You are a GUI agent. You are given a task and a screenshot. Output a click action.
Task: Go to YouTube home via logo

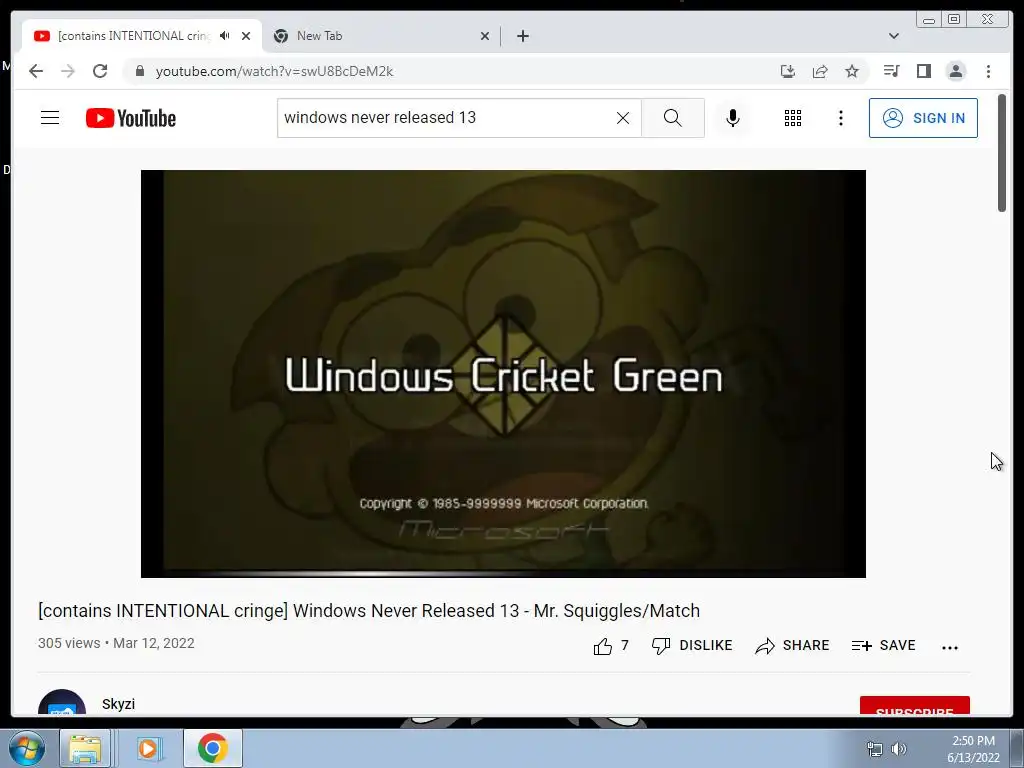(x=131, y=118)
